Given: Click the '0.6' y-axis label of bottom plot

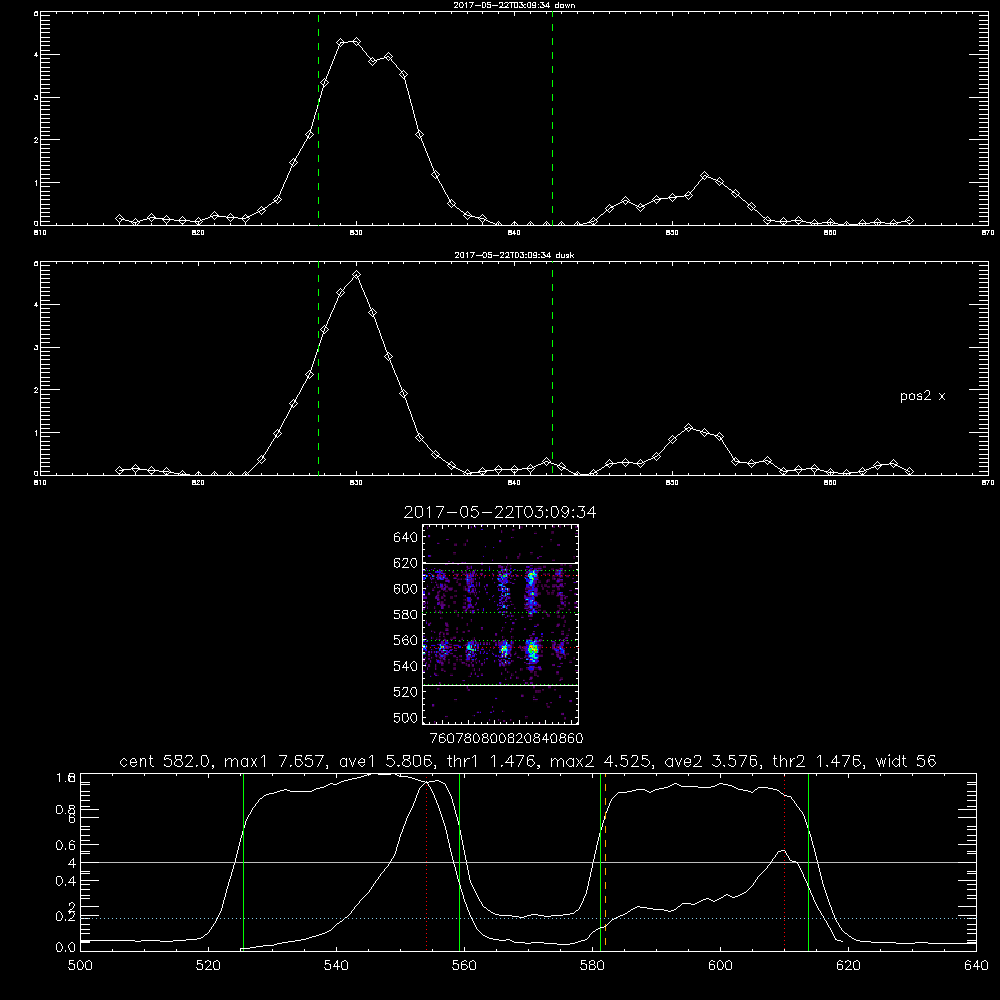Looking at the screenshot, I should pos(65,845).
